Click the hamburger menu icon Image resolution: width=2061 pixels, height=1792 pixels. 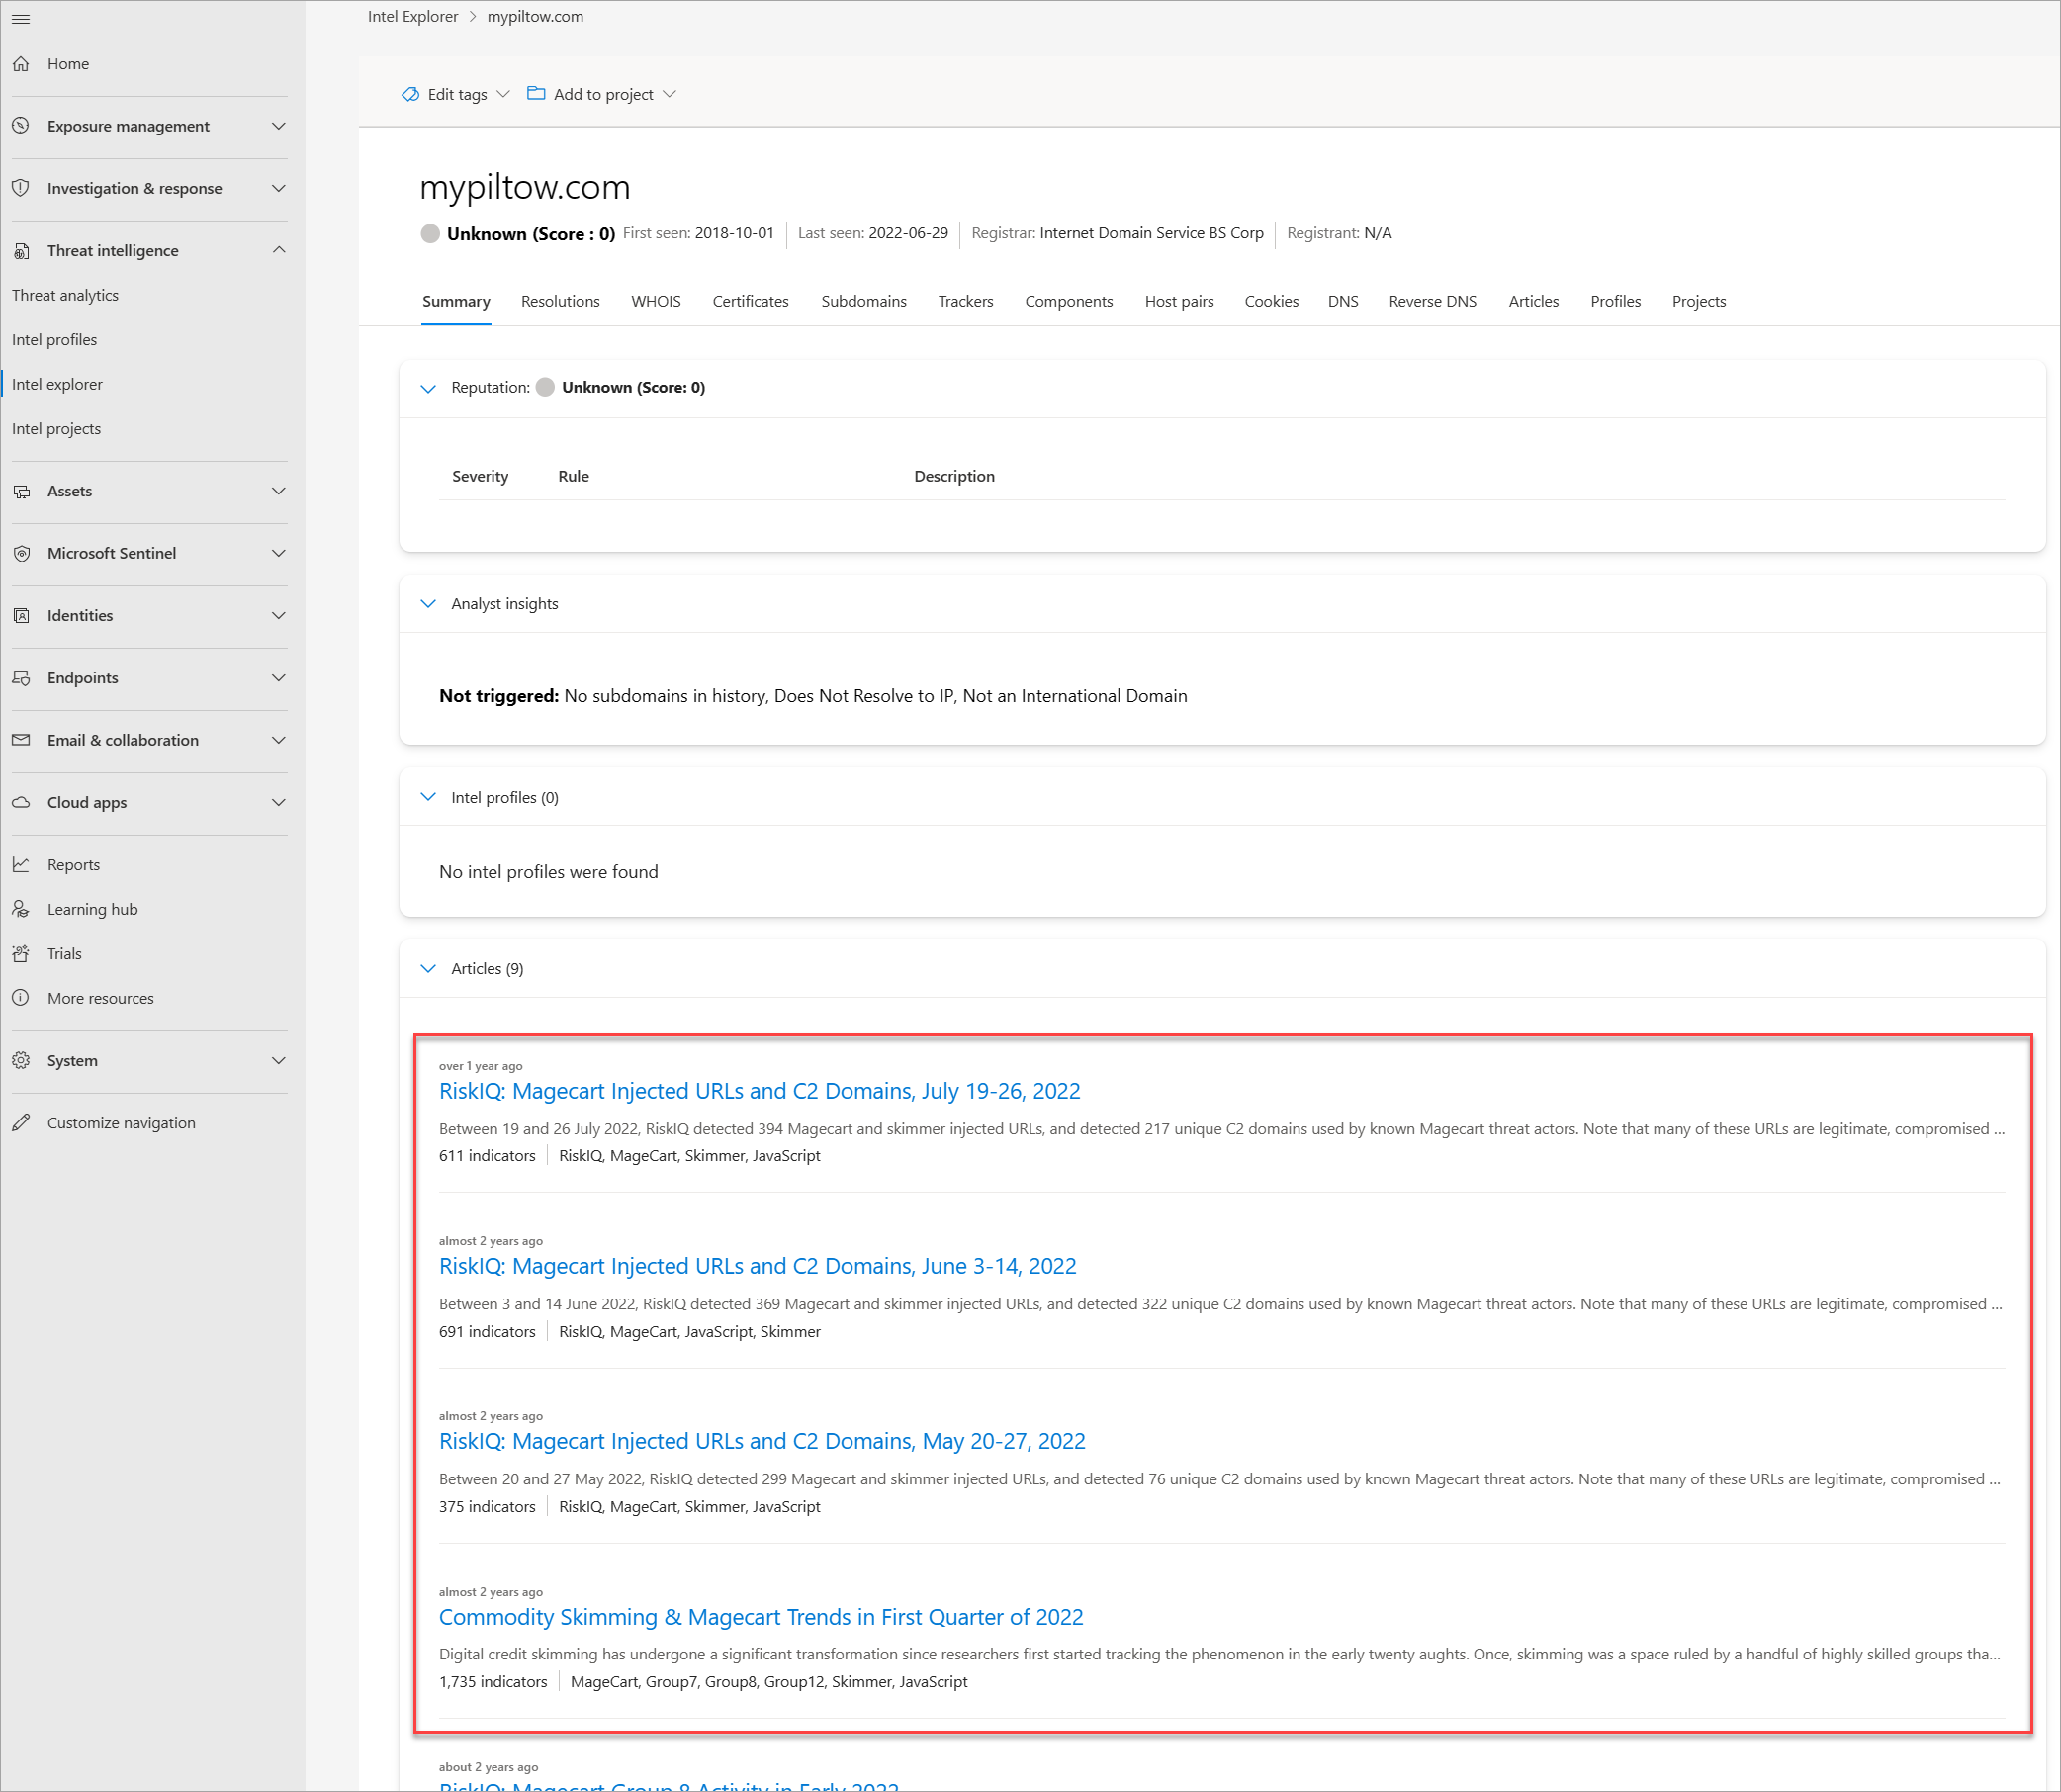(20, 19)
